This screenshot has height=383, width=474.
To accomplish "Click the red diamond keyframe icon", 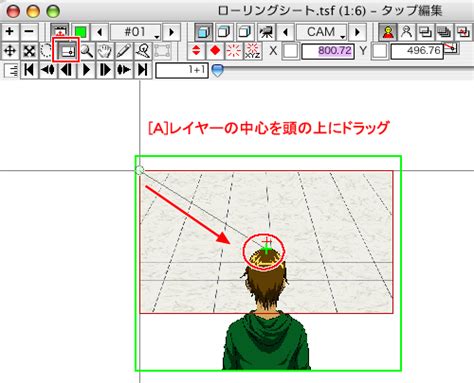I will pyautogui.click(x=215, y=51).
